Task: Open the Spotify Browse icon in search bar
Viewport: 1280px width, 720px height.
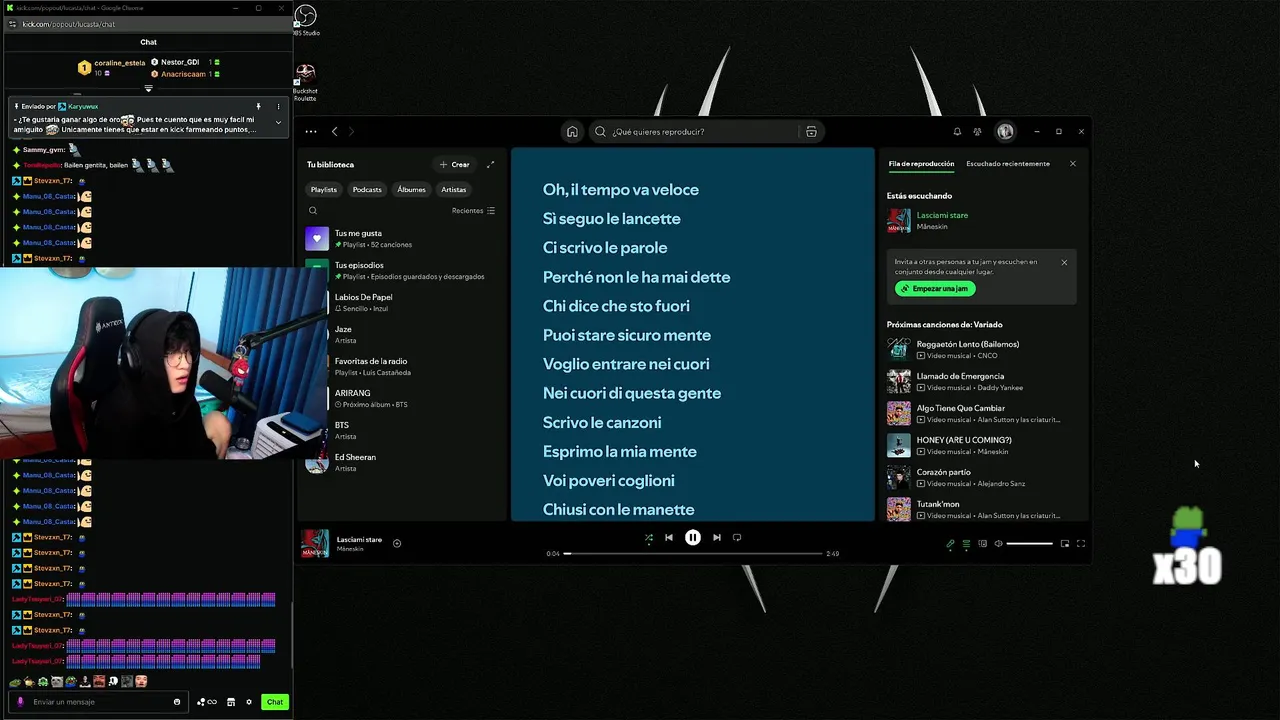Action: [x=811, y=131]
